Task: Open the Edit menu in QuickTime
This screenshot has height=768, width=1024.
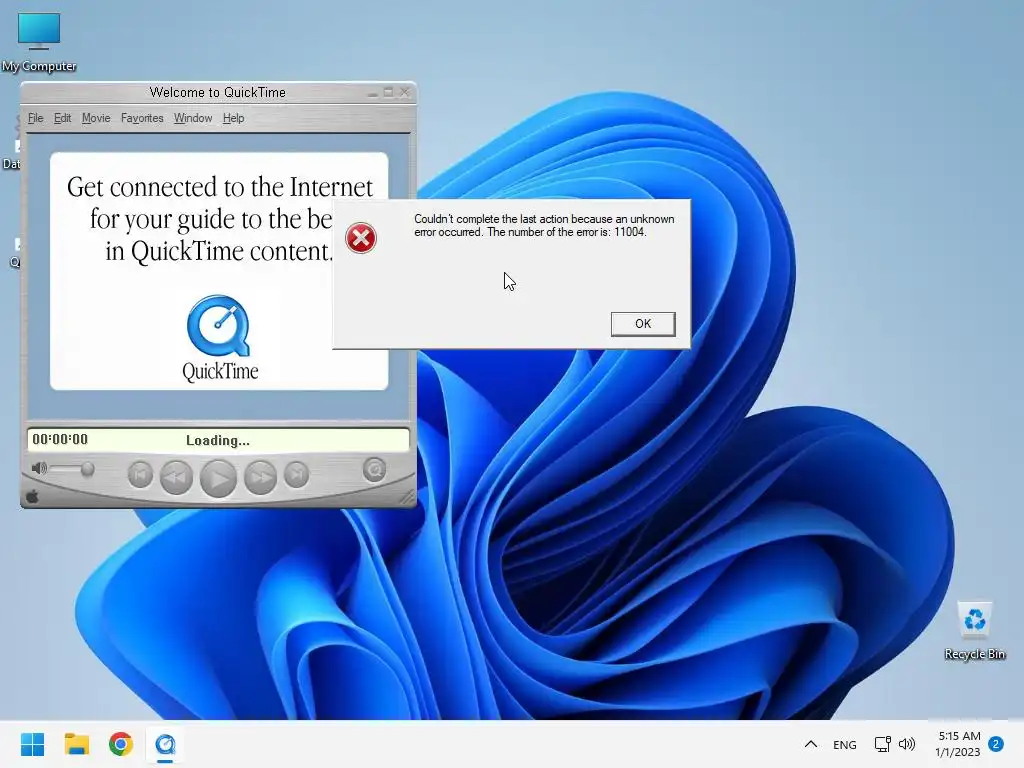Action: tap(63, 118)
